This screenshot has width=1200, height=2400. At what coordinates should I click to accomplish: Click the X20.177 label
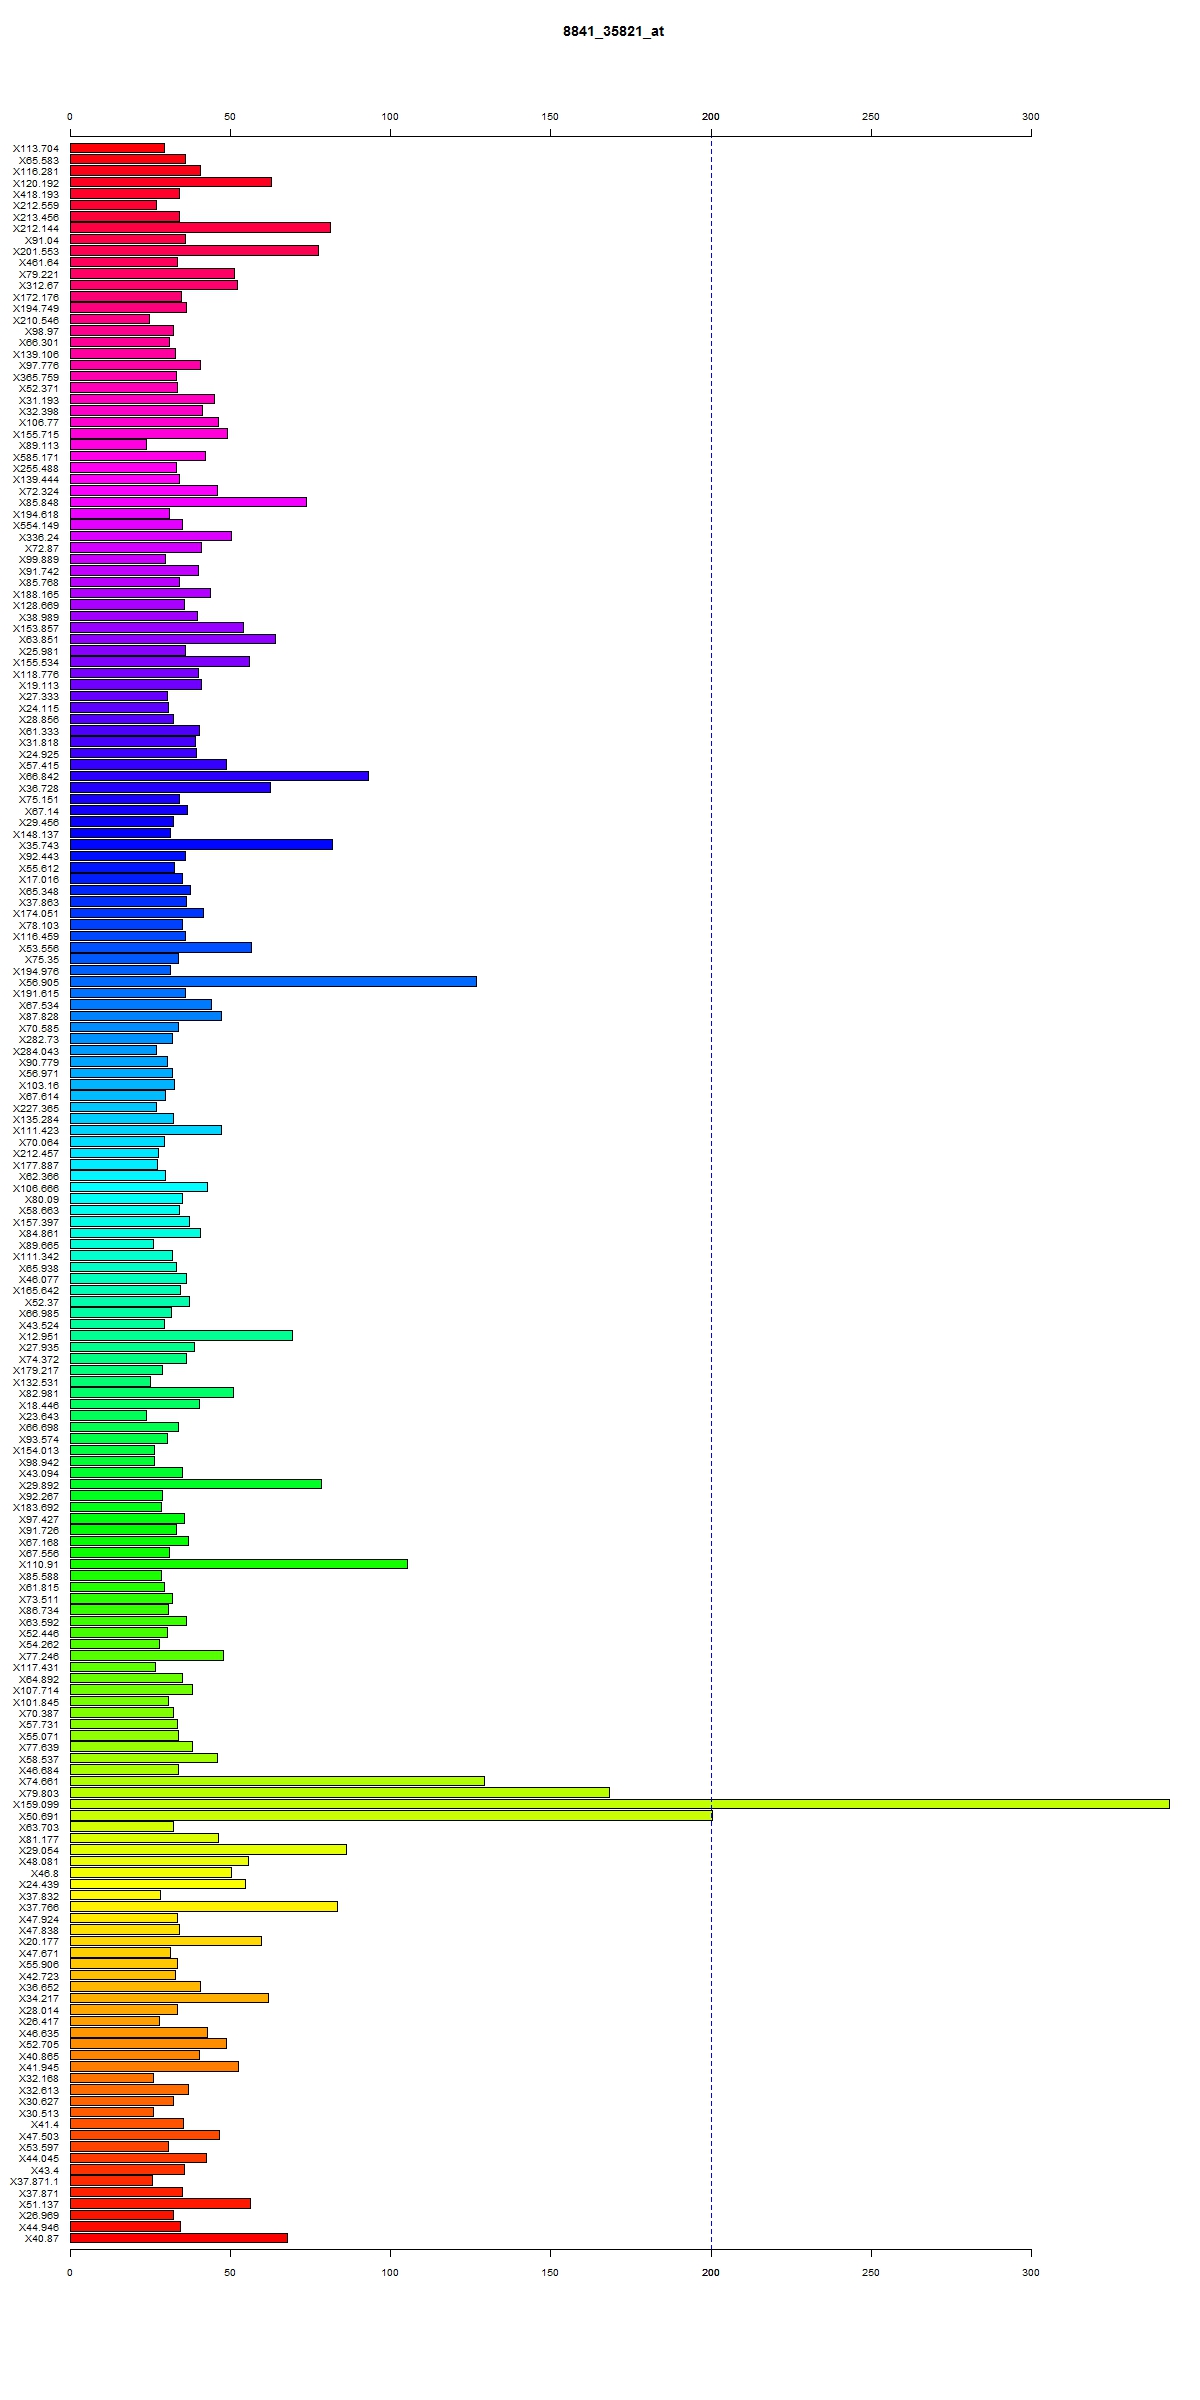point(39,1941)
